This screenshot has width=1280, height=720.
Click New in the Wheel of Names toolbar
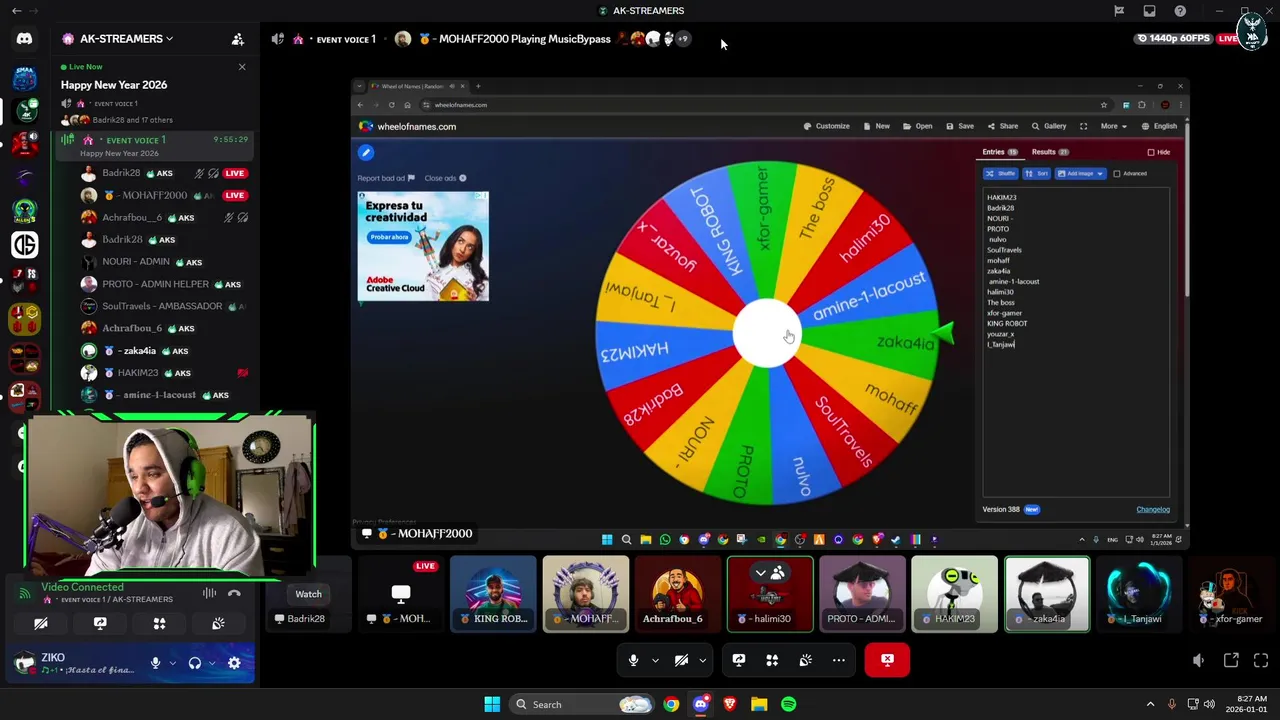[876, 126]
